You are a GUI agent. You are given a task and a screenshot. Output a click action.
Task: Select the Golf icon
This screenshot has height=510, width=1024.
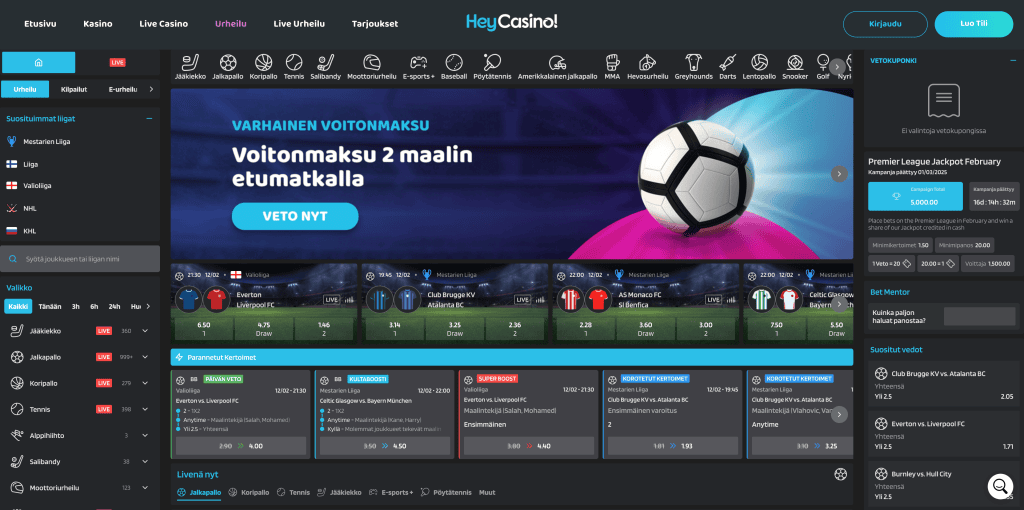823,67
